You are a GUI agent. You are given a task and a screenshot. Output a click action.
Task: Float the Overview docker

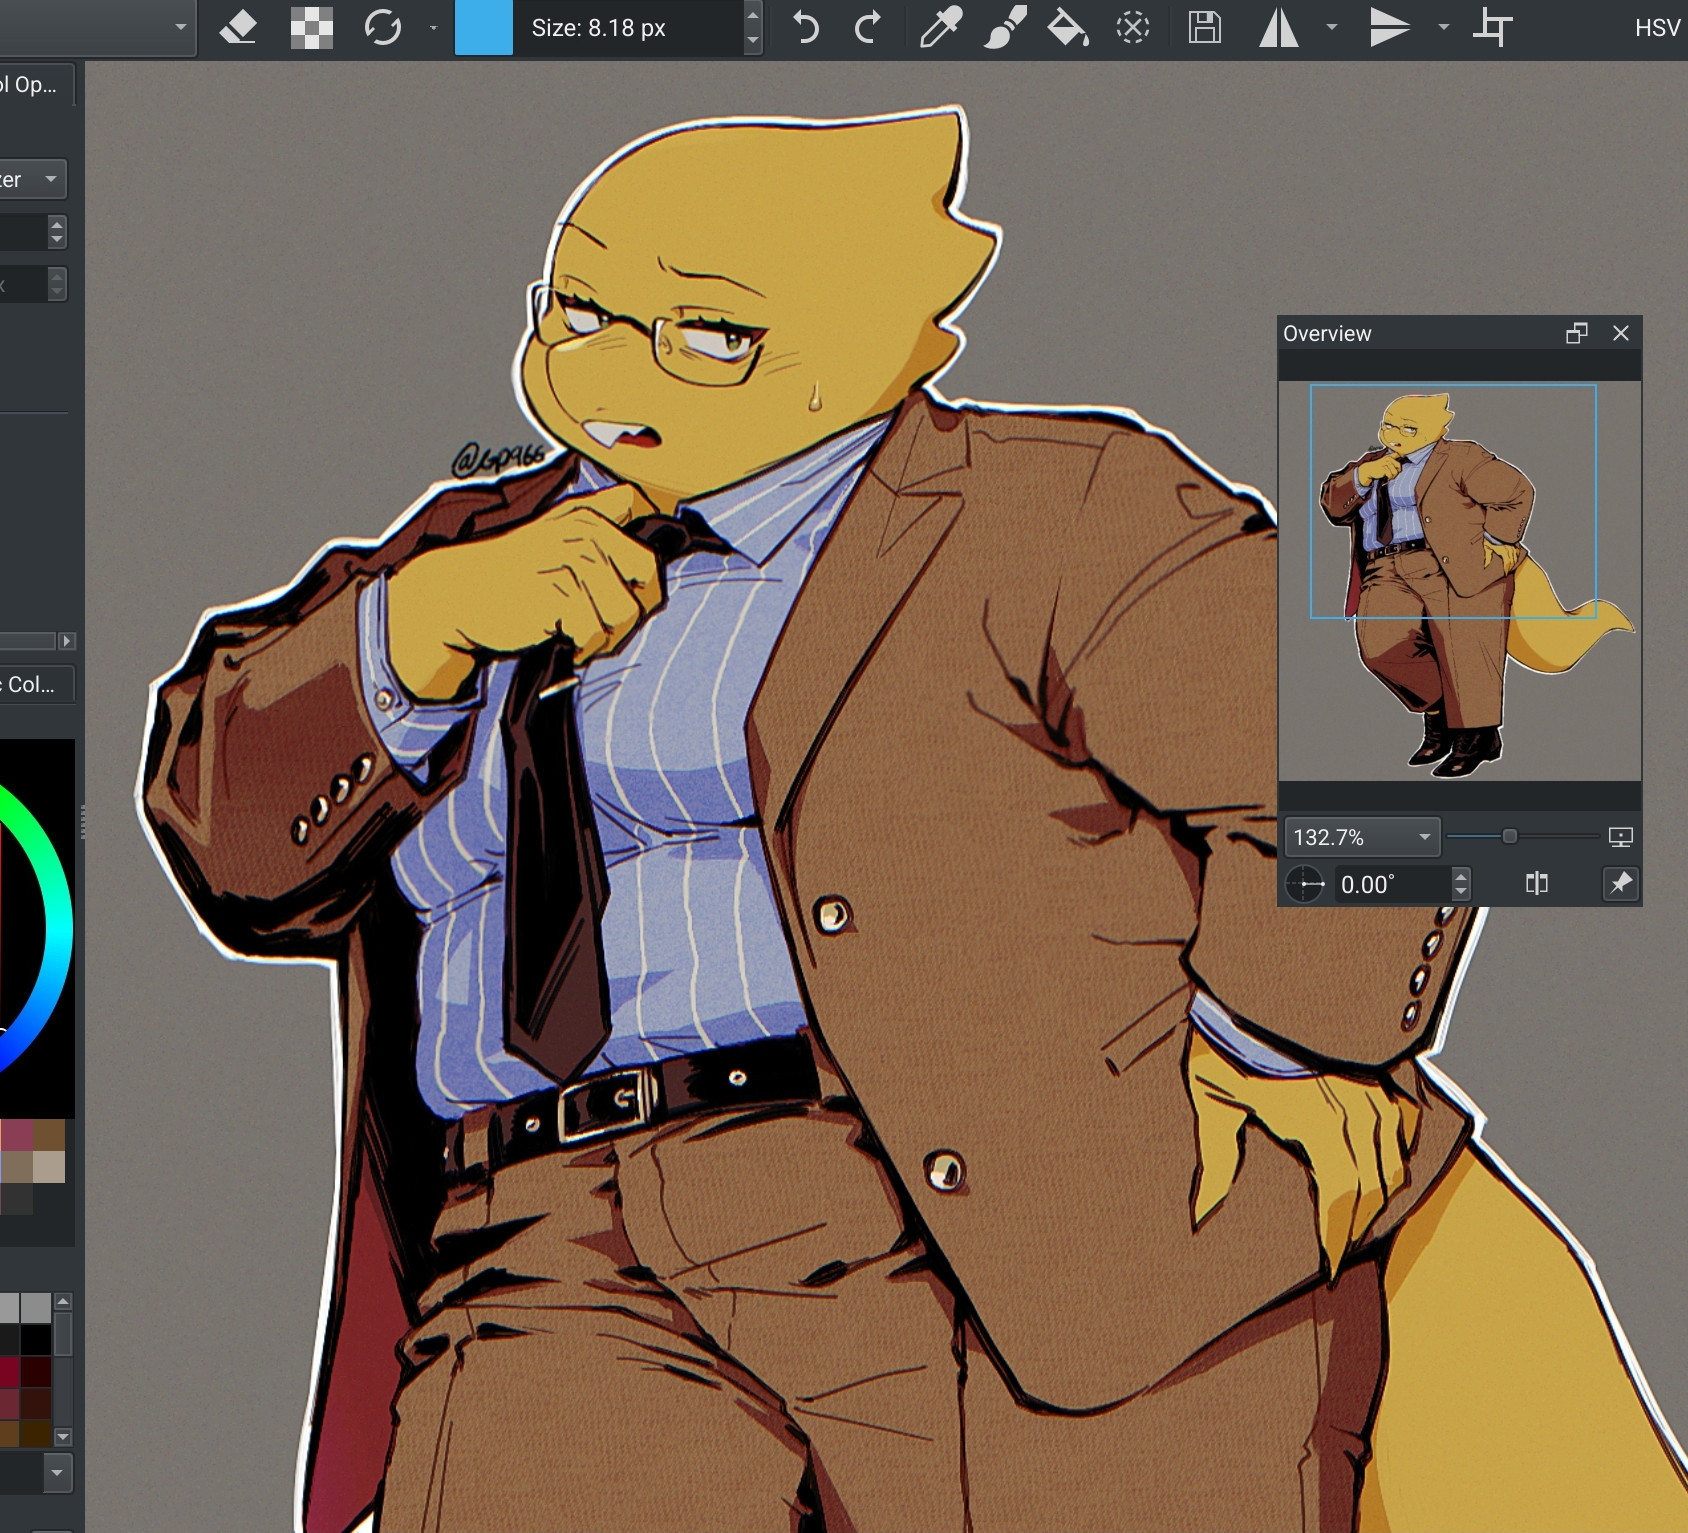tap(1576, 333)
